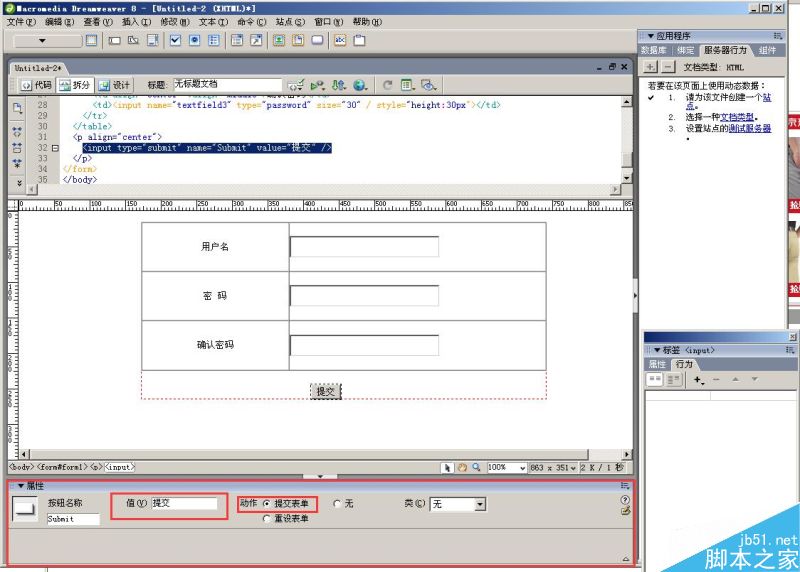Select the 提交表单 radio button
Viewport: 800px width, 572px height.
(x=266, y=504)
